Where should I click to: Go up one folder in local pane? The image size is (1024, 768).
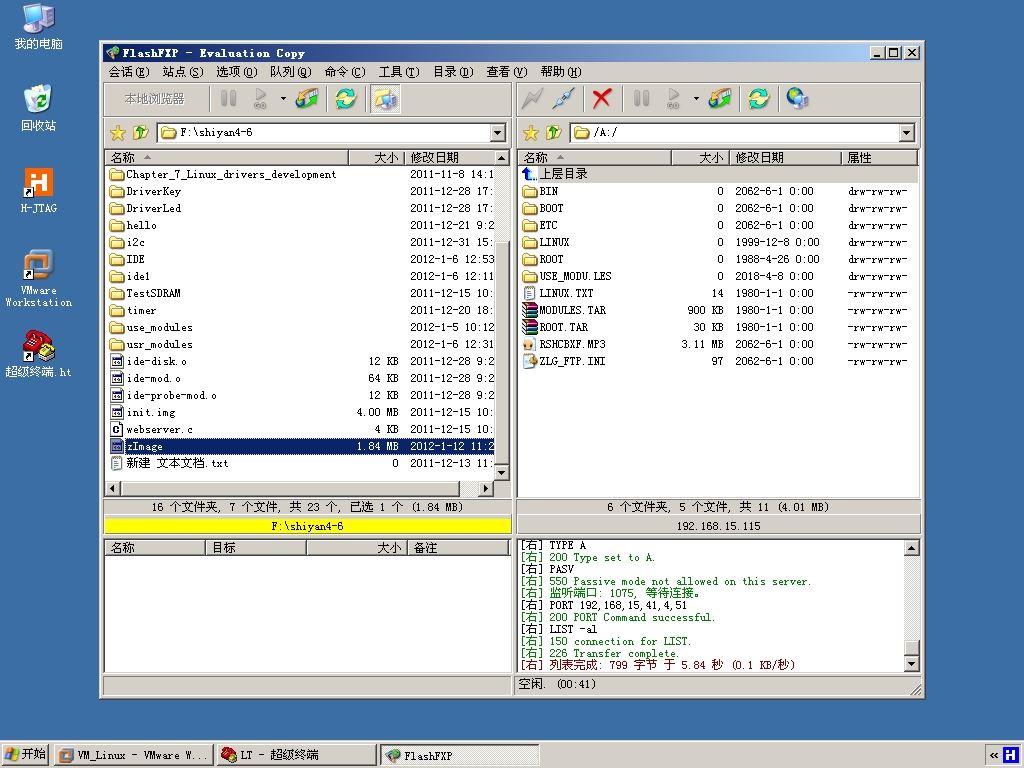(140, 133)
